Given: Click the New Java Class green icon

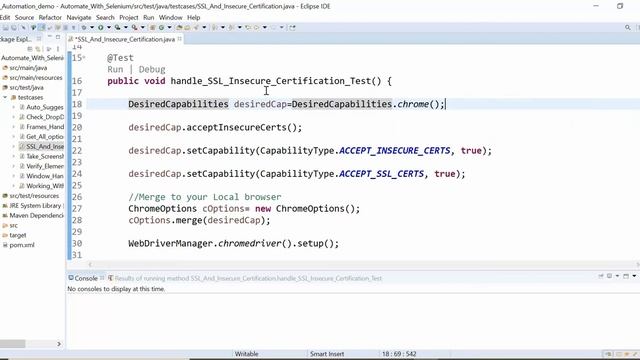Looking at the screenshot, I should pos(162,27).
